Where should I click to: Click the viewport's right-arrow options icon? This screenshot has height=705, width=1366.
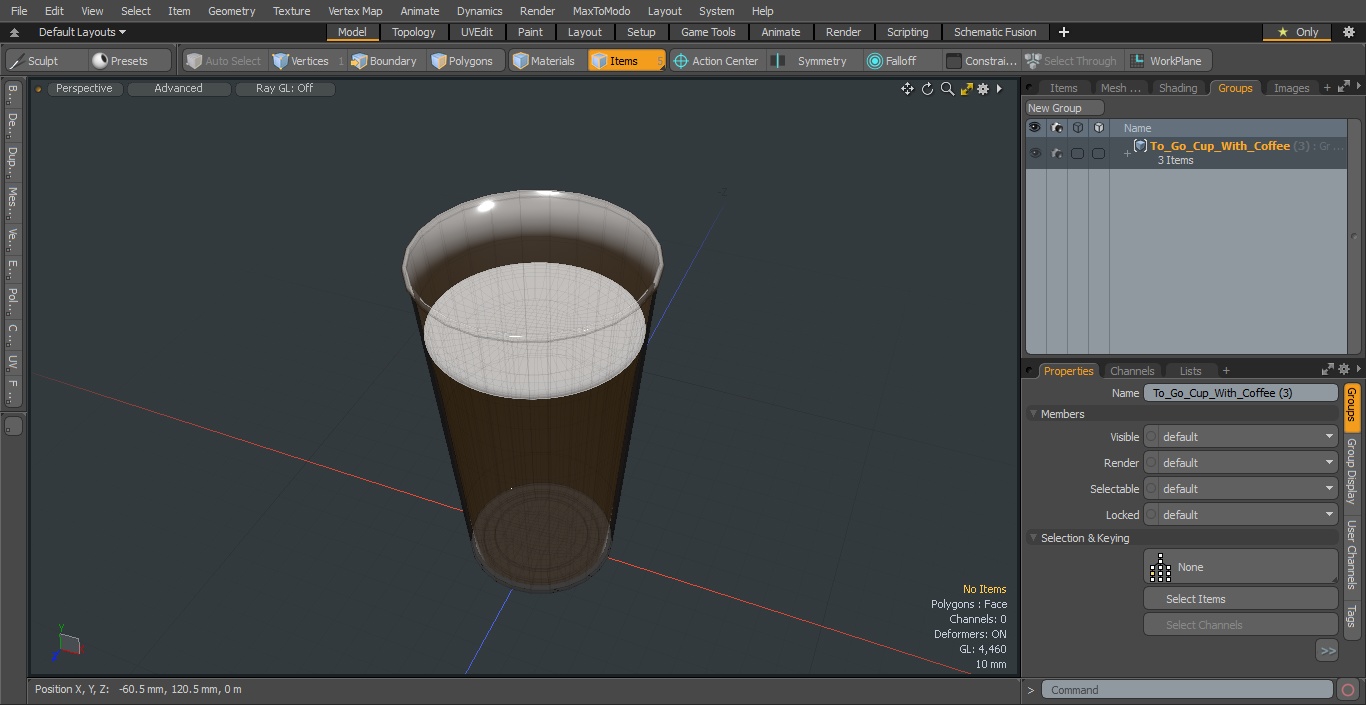tap(999, 89)
